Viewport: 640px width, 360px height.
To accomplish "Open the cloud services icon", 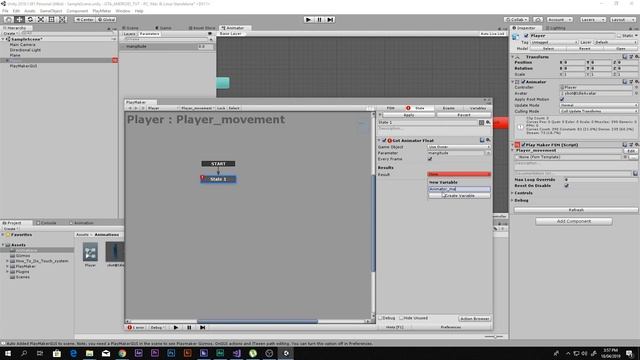I will (x=538, y=20).
